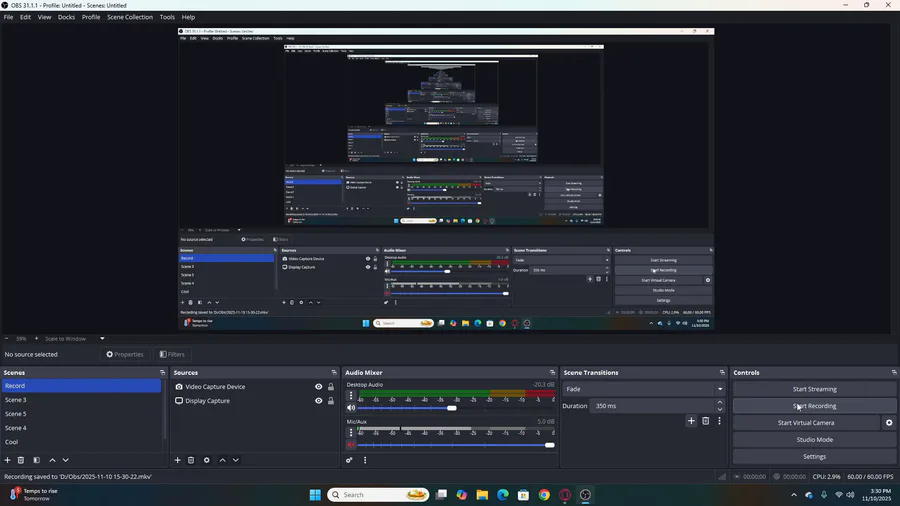The height and width of the screenshot is (506, 900).
Task: Show hidden system tray icons chevron
Action: tap(794, 495)
